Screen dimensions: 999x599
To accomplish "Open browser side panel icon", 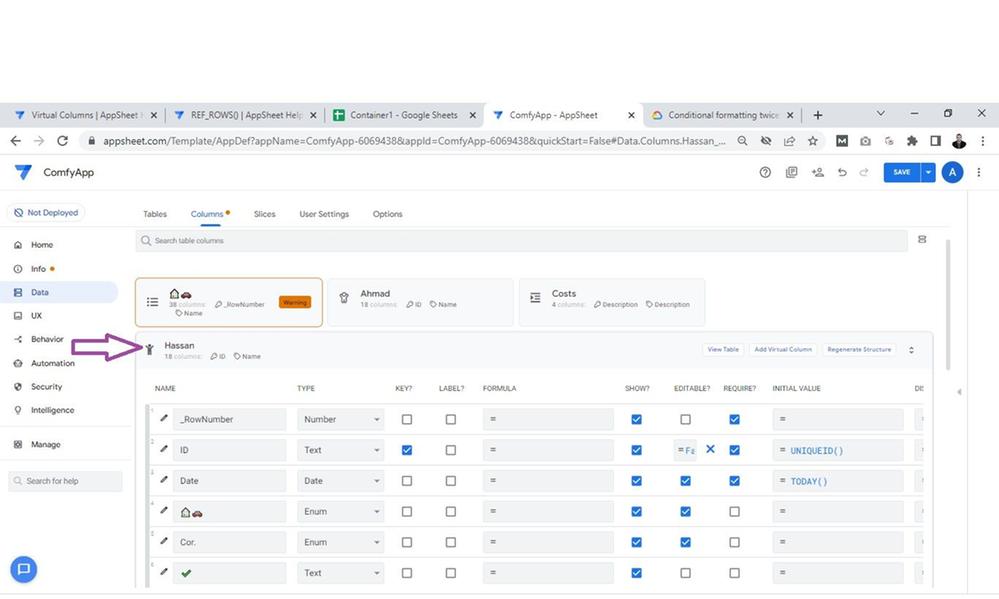I will 935,141.
